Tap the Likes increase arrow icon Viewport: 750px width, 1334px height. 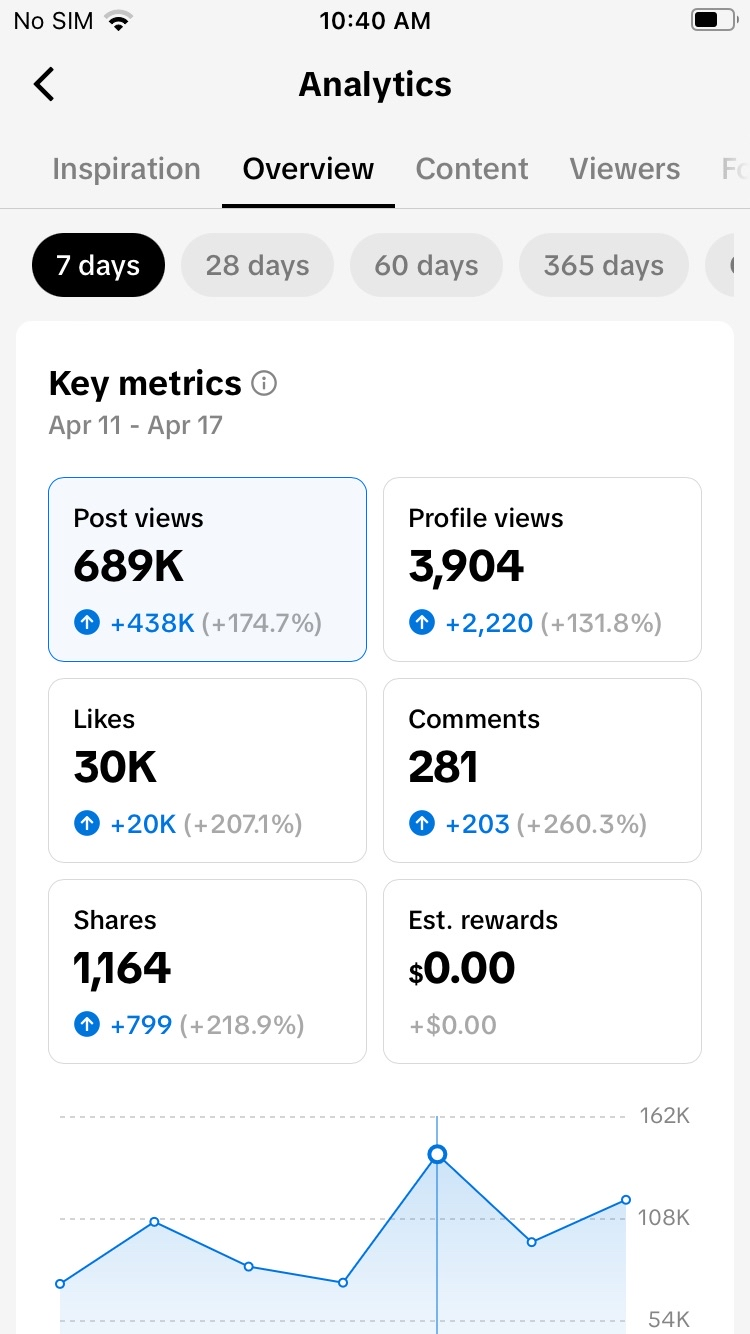[87, 824]
